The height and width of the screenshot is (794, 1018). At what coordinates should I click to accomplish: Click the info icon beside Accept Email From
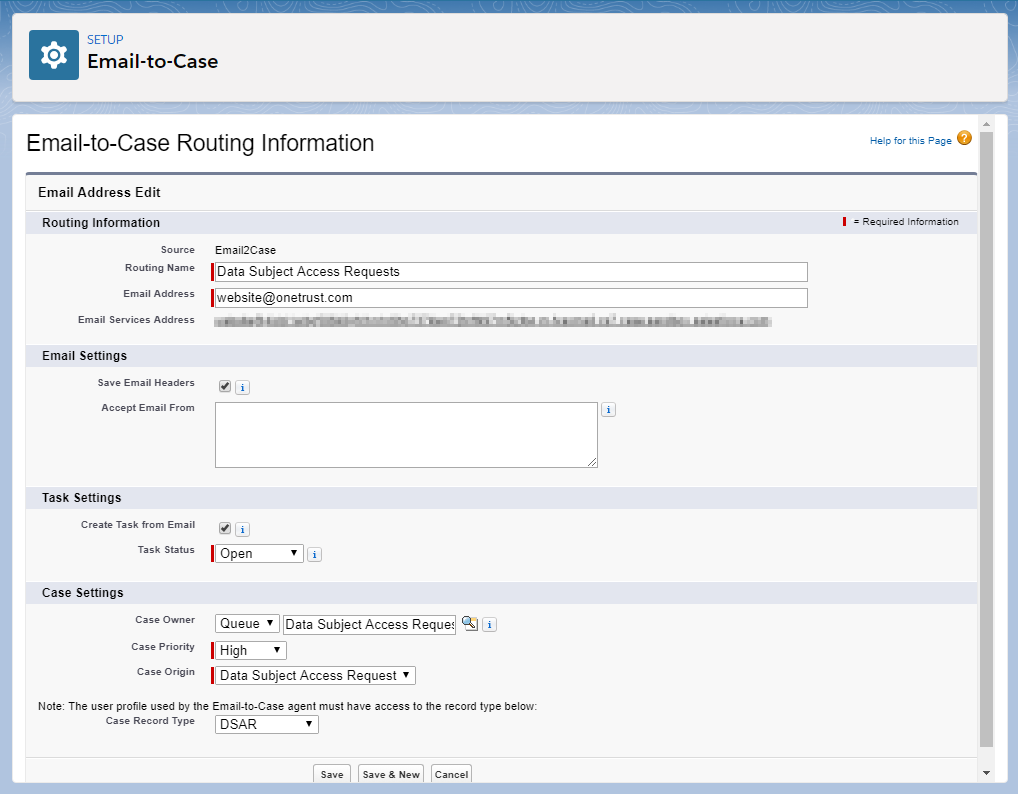click(608, 409)
